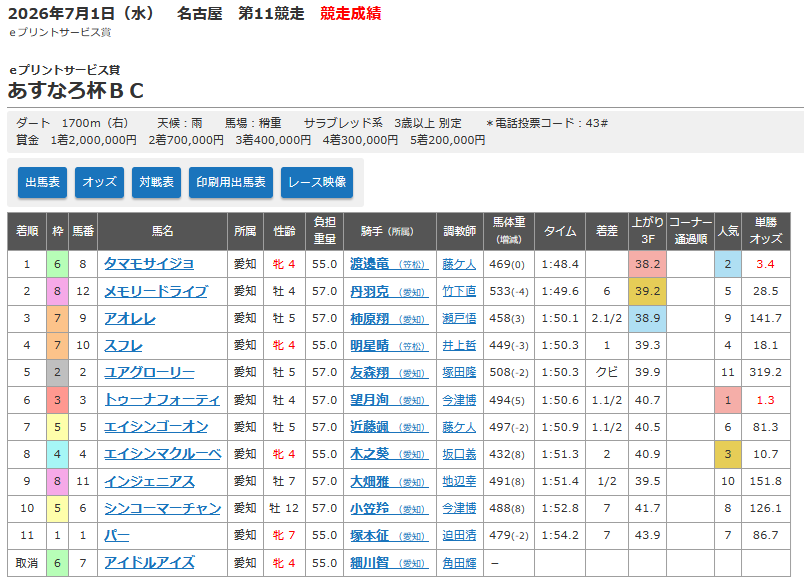Open trainer 竹下直 link
Image resolution: width=804 pixels, height=588 pixels.
pos(459,291)
